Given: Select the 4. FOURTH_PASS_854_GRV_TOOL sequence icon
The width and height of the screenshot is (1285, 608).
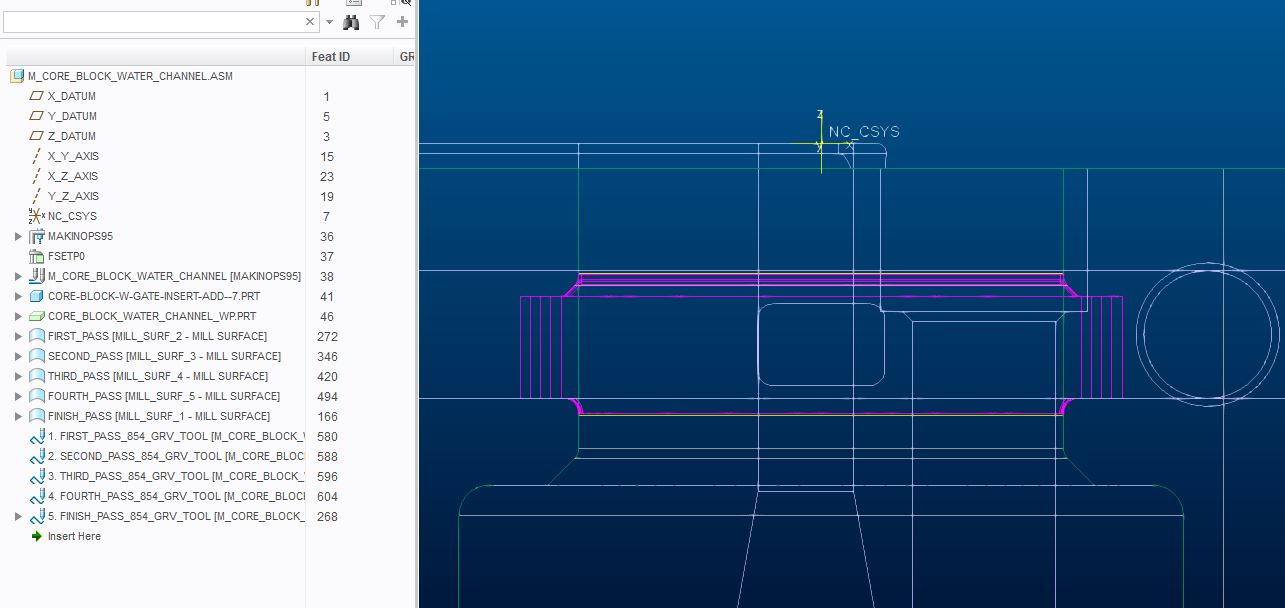Looking at the screenshot, I should click(37, 496).
